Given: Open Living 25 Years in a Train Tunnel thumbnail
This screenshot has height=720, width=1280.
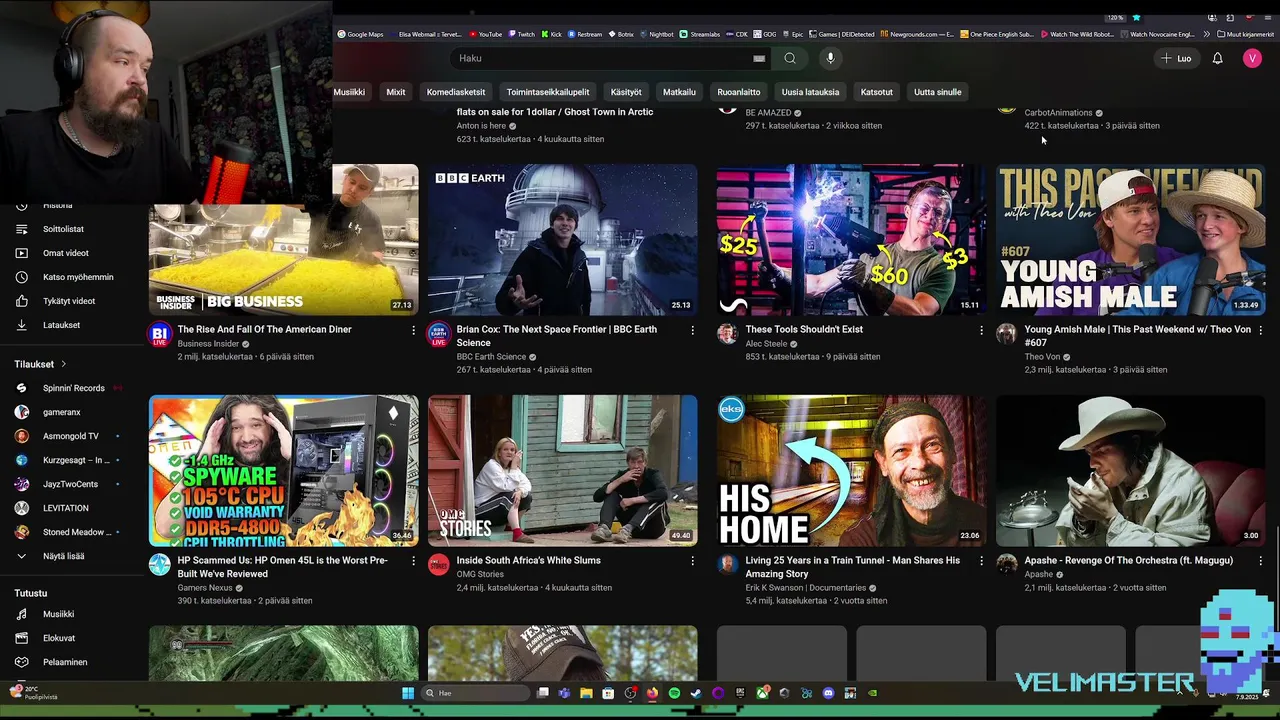Looking at the screenshot, I should 851,470.
